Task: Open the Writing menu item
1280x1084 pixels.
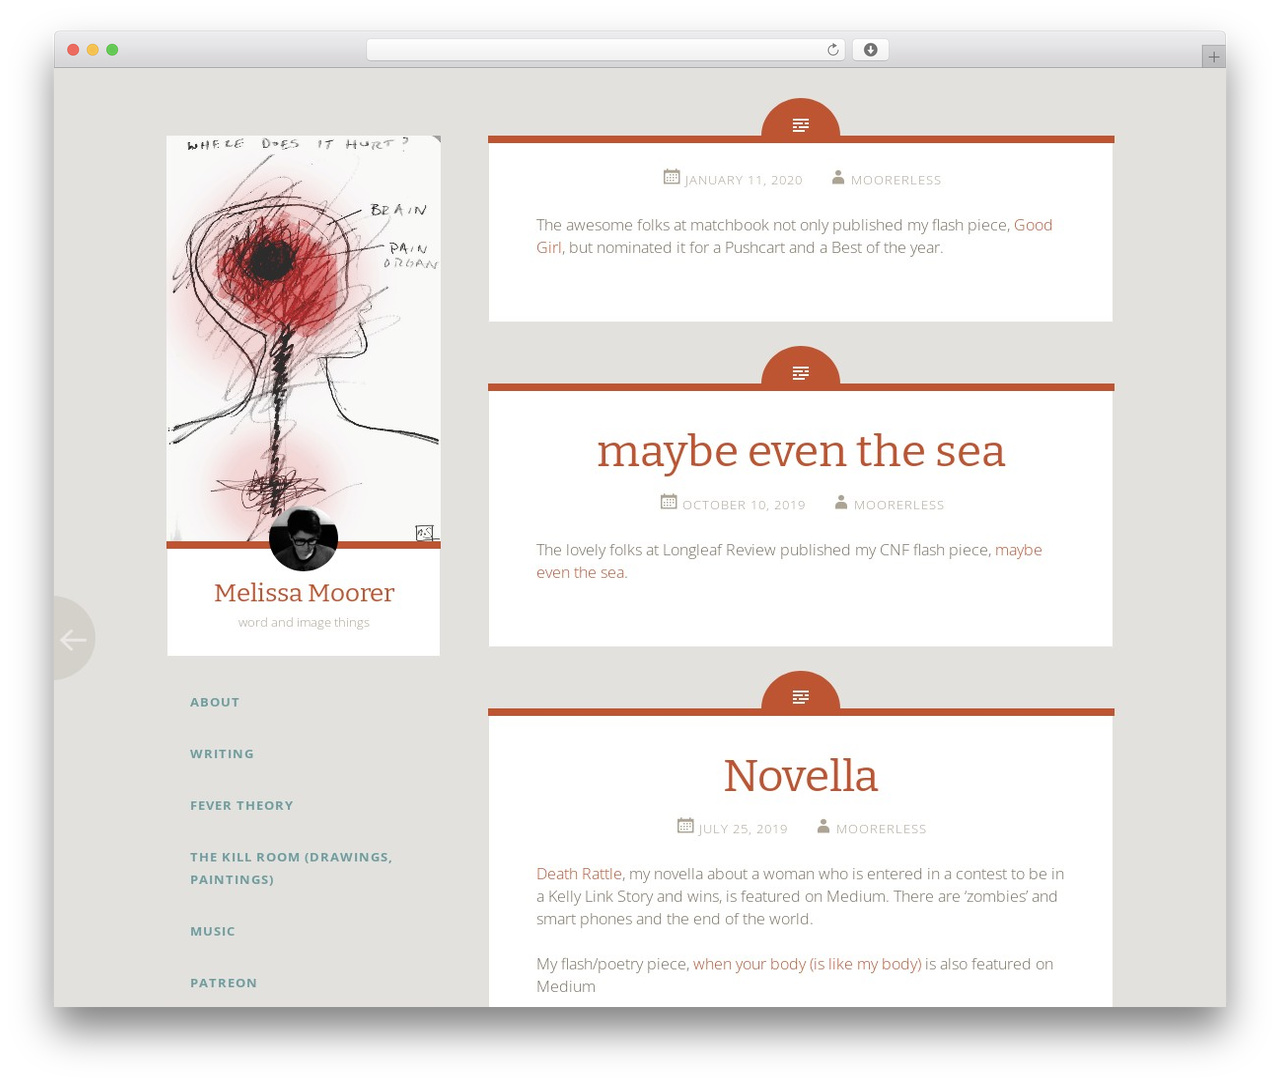Action: [222, 754]
